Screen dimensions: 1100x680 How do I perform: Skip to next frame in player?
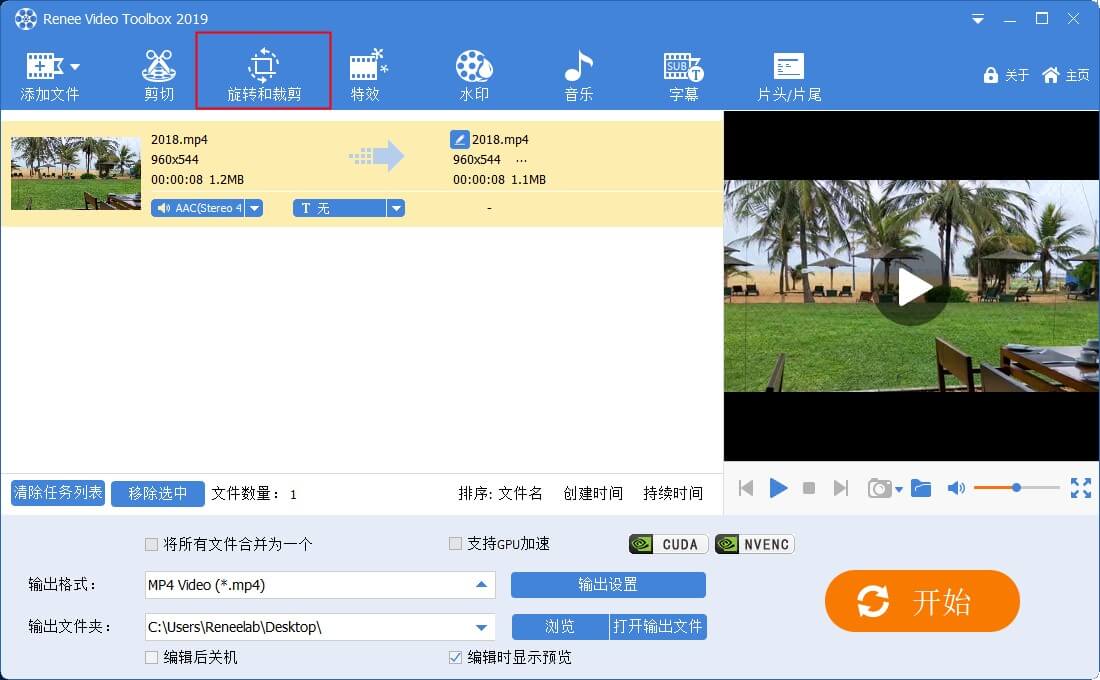840,488
